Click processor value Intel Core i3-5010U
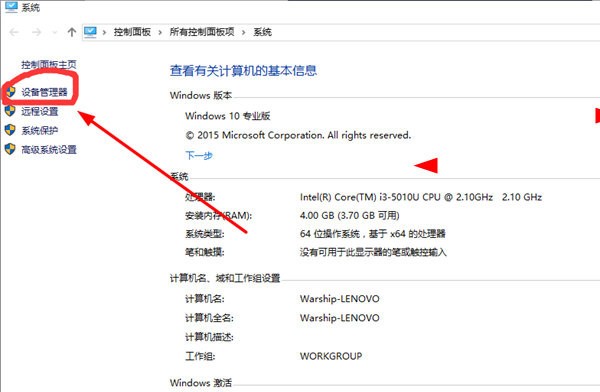The width and height of the screenshot is (600, 392). (421, 197)
